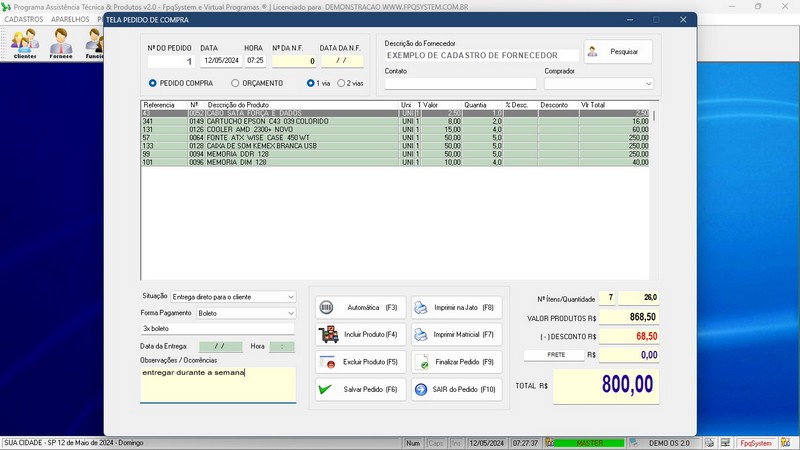Click the cart icon of Incluir Produto
This screenshot has width=800, height=450.
pos(328,334)
